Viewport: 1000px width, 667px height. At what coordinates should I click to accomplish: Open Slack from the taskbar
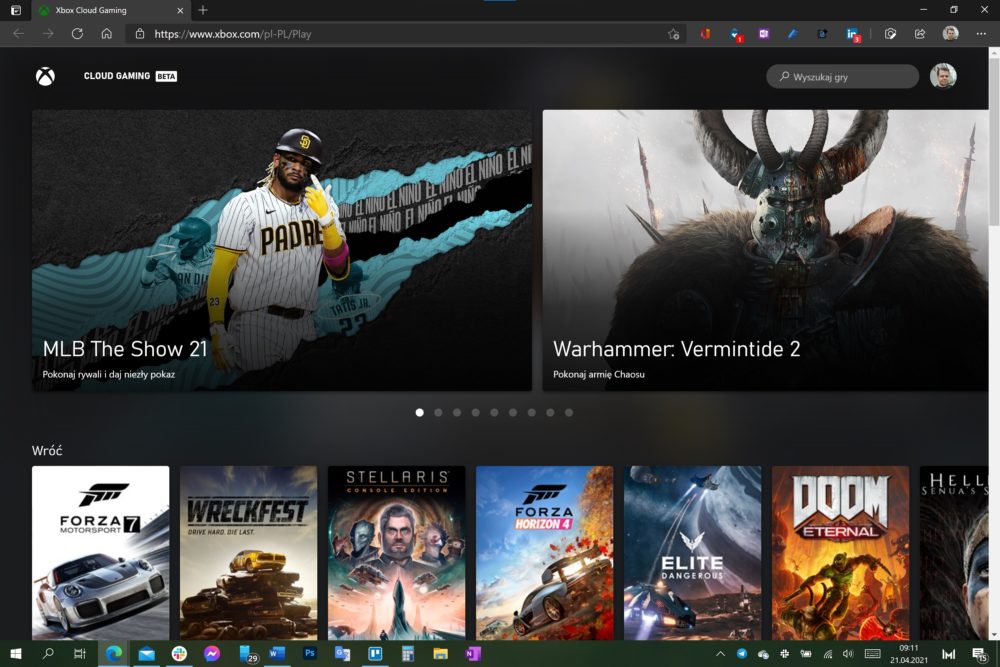pos(179,654)
